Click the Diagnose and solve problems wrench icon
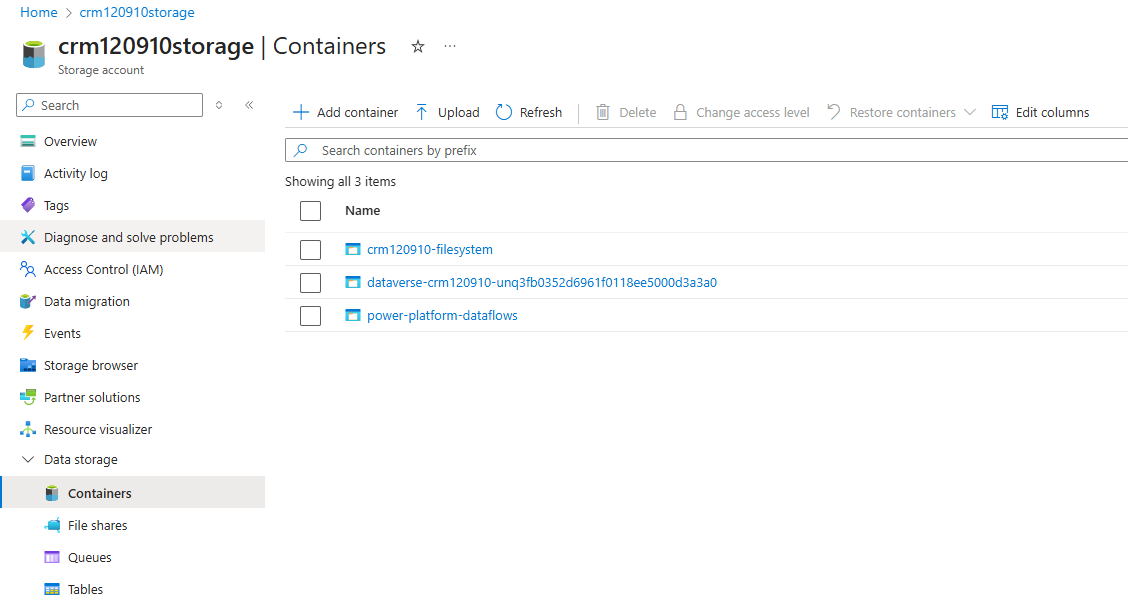 28,237
